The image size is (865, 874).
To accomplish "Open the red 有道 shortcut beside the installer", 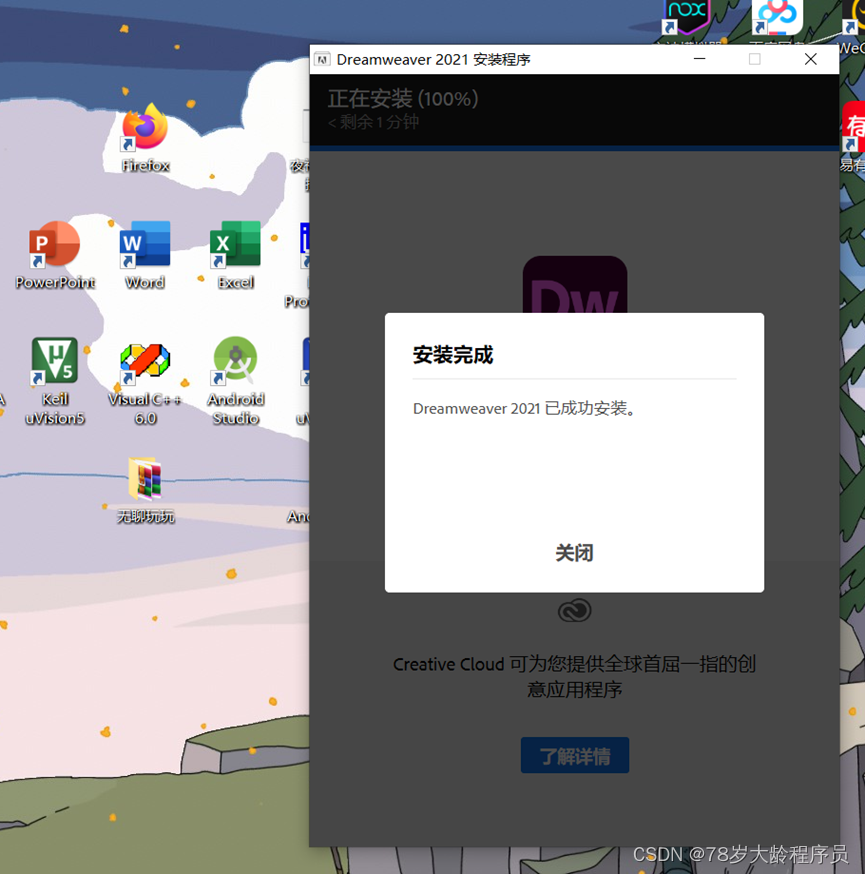I will coord(853,137).
